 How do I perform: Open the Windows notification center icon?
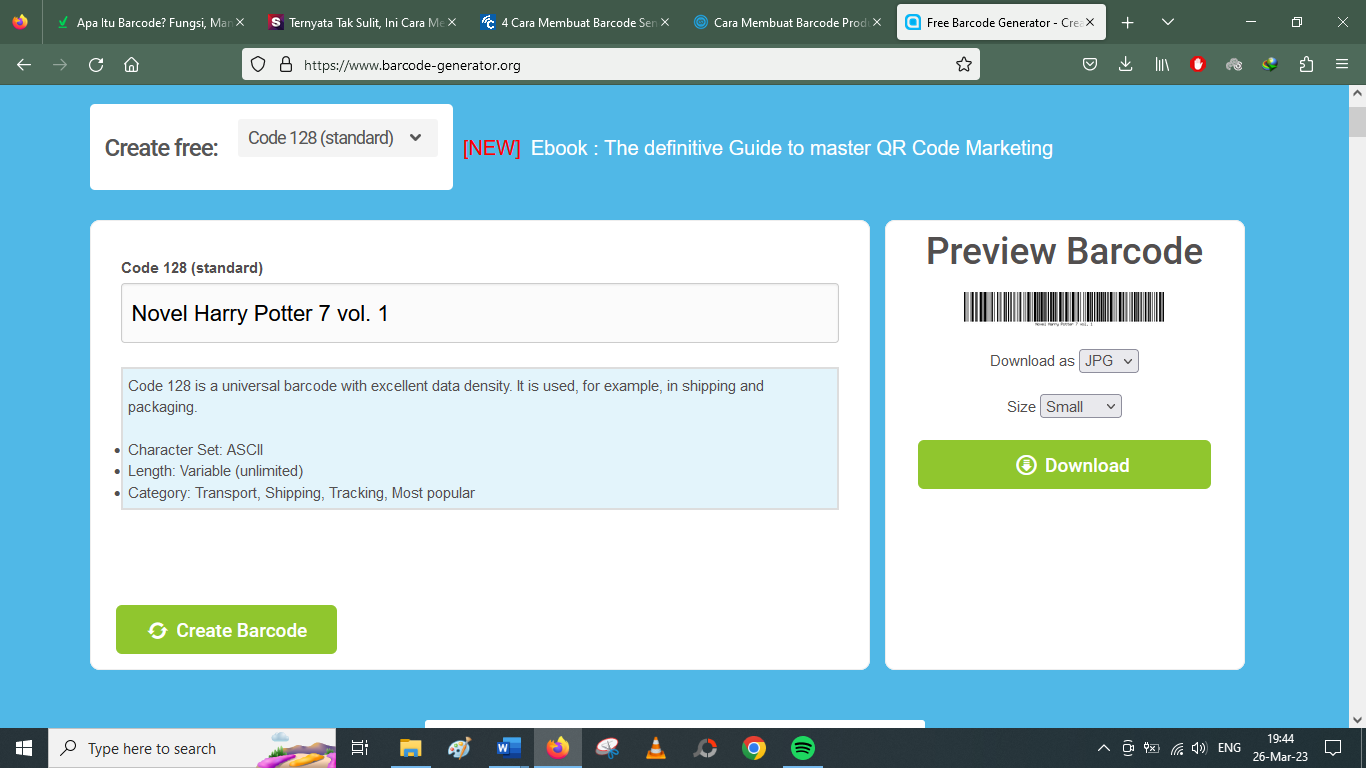(1332, 748)
